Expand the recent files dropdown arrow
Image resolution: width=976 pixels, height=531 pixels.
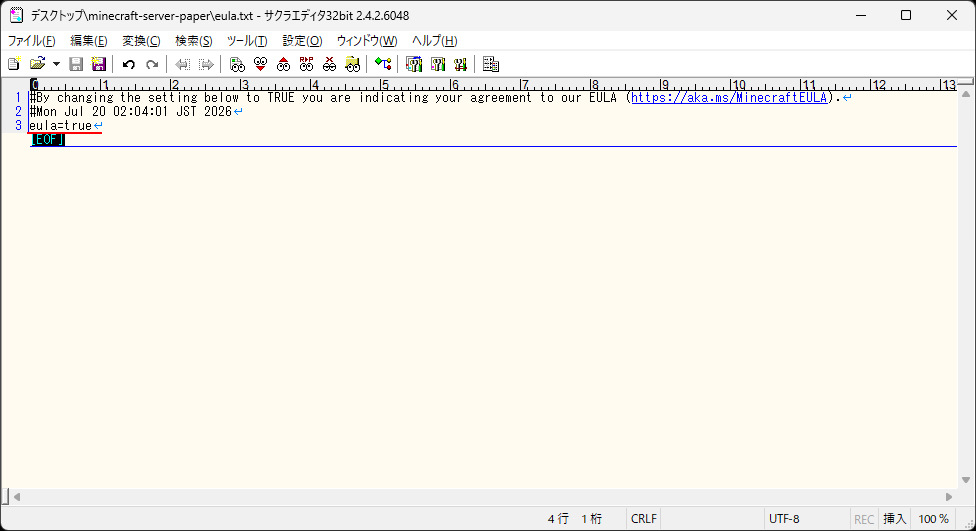click(56, 64)
